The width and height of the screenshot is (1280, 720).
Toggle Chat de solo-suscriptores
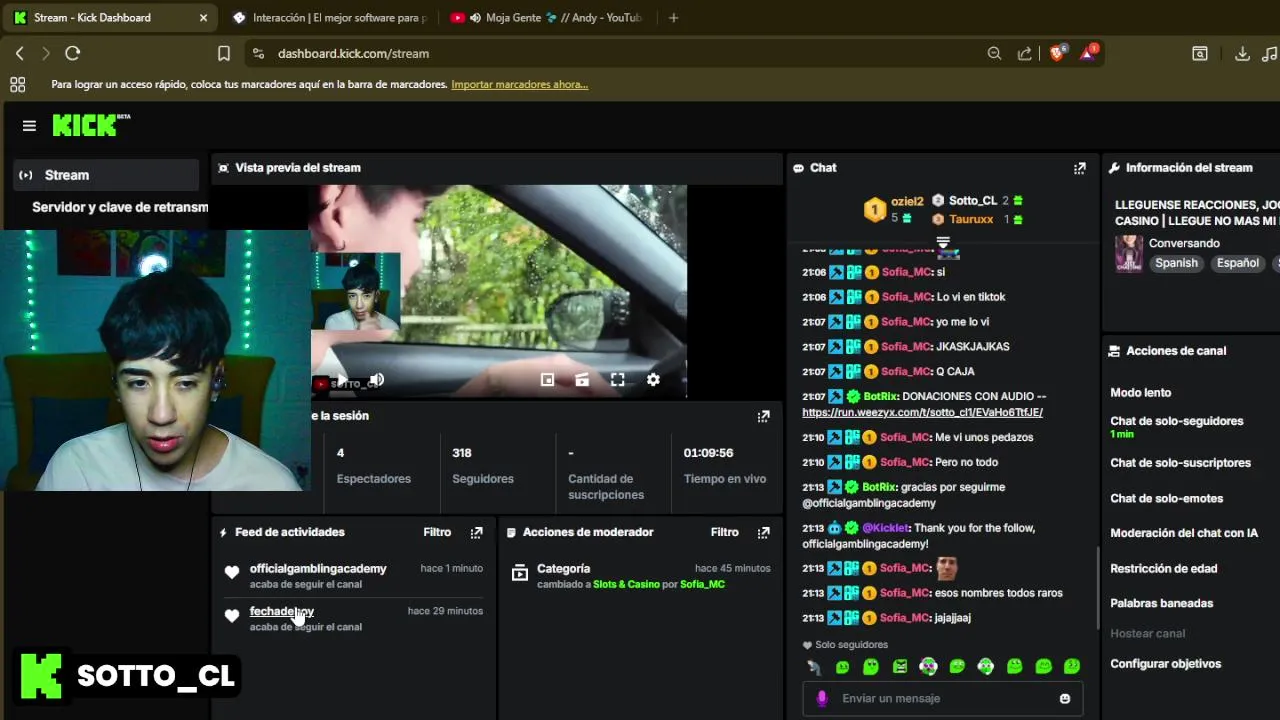(x=1180, y=463)
